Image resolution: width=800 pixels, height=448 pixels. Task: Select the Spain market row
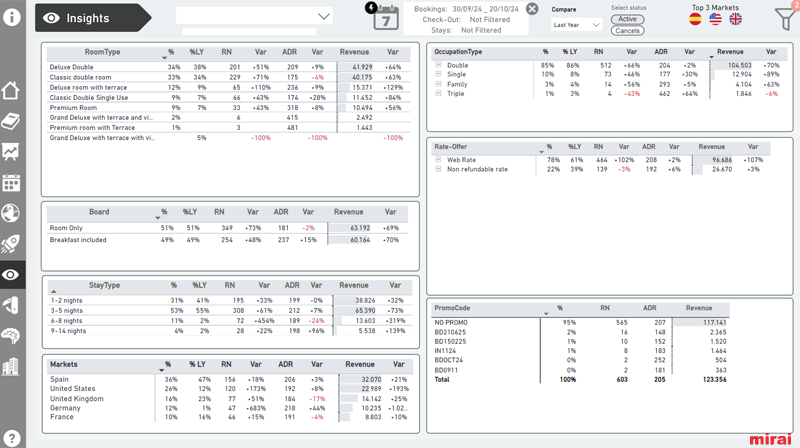tap(229, 379)
